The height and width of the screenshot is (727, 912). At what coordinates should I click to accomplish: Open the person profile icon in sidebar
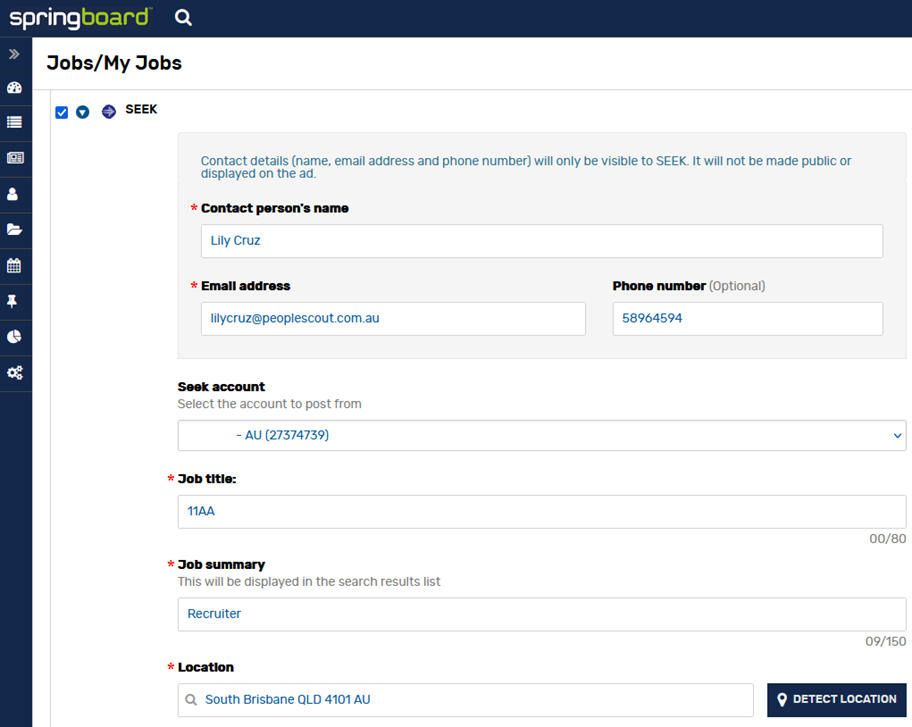pos(13,194)
